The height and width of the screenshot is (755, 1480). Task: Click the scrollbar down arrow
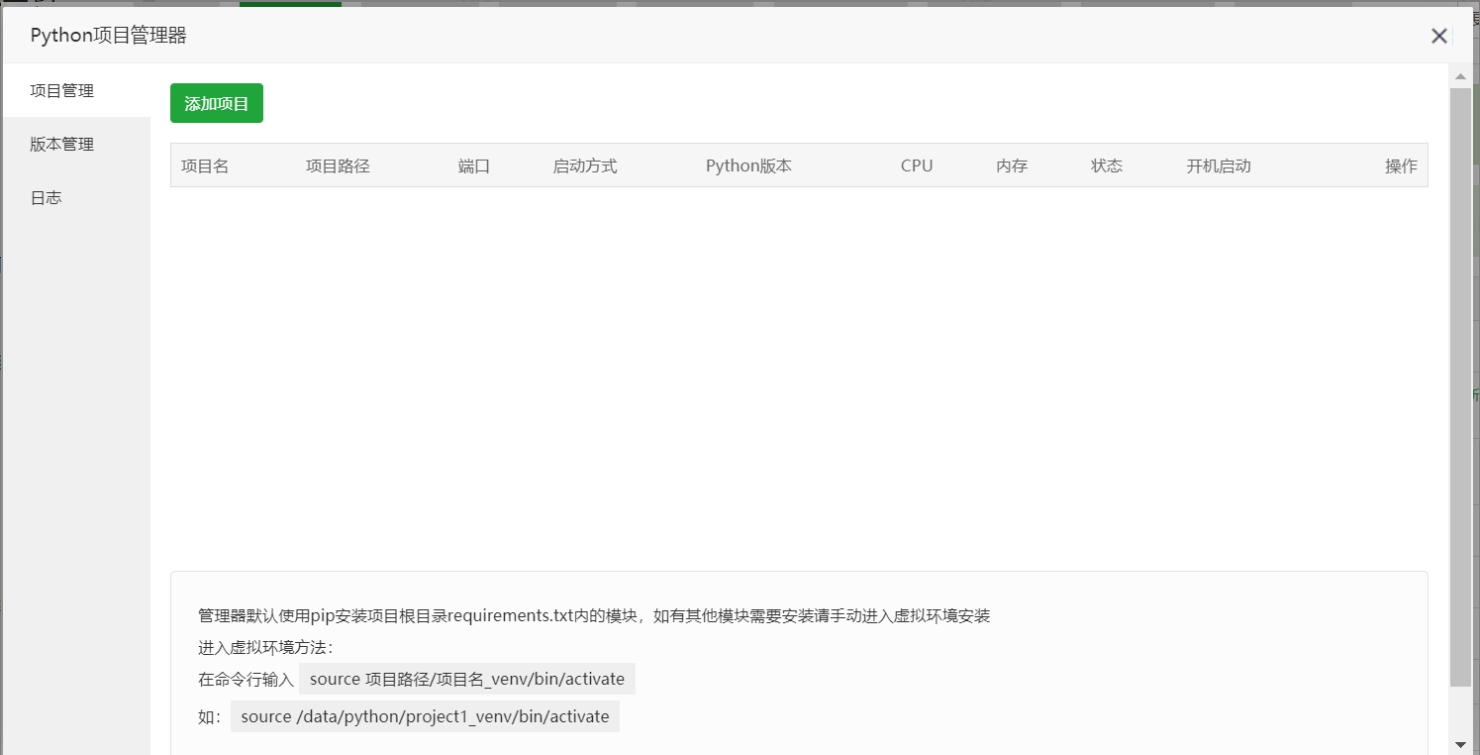[1458, 744]
